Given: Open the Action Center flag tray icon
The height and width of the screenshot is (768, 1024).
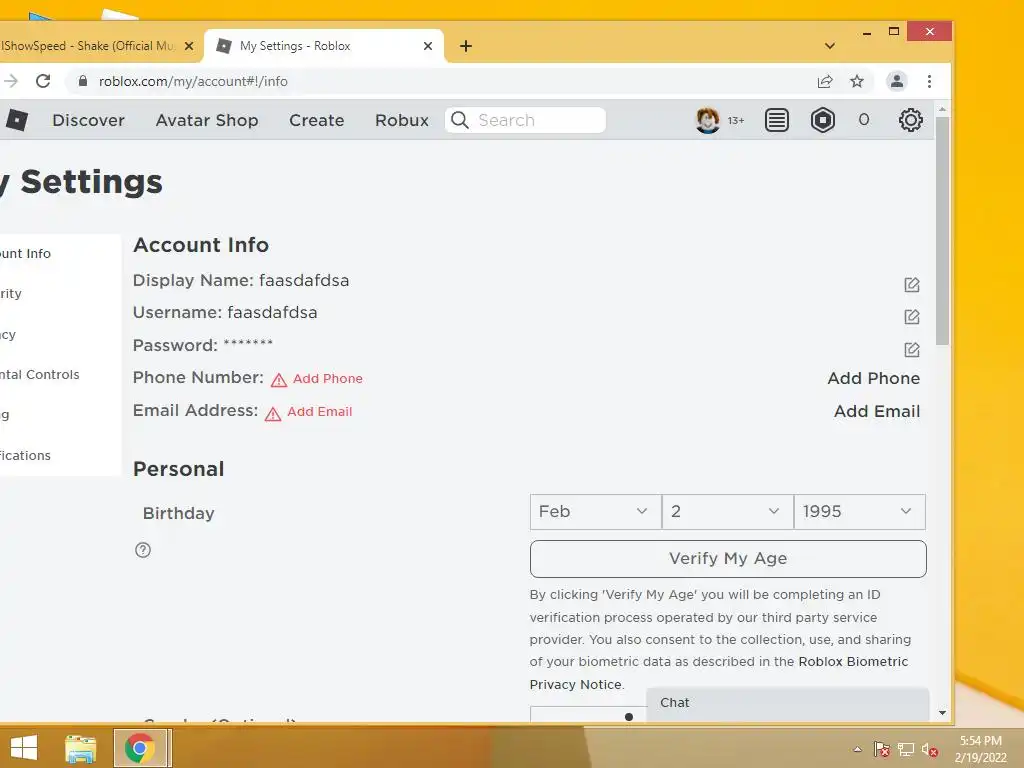Looking at the screenshot, I should pyautogui.click(x=882, y=750).
